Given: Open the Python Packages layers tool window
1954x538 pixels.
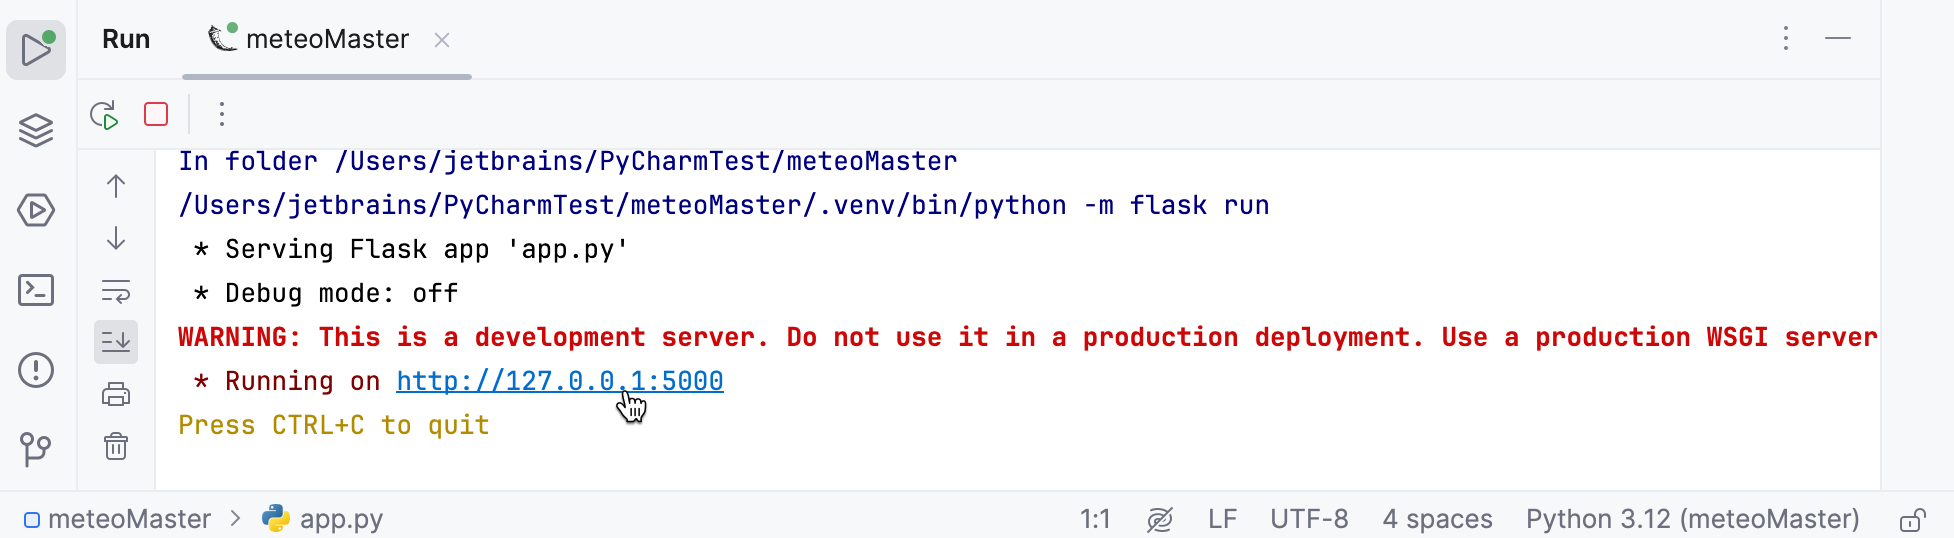Looking at the screenshot, I should [x=36, y=130].
